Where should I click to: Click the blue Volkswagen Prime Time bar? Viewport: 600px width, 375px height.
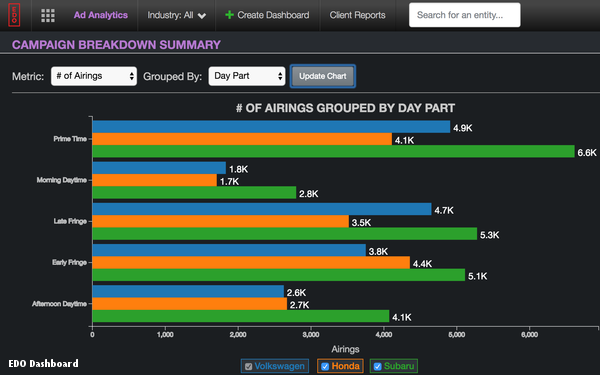(x=271, y=127)
